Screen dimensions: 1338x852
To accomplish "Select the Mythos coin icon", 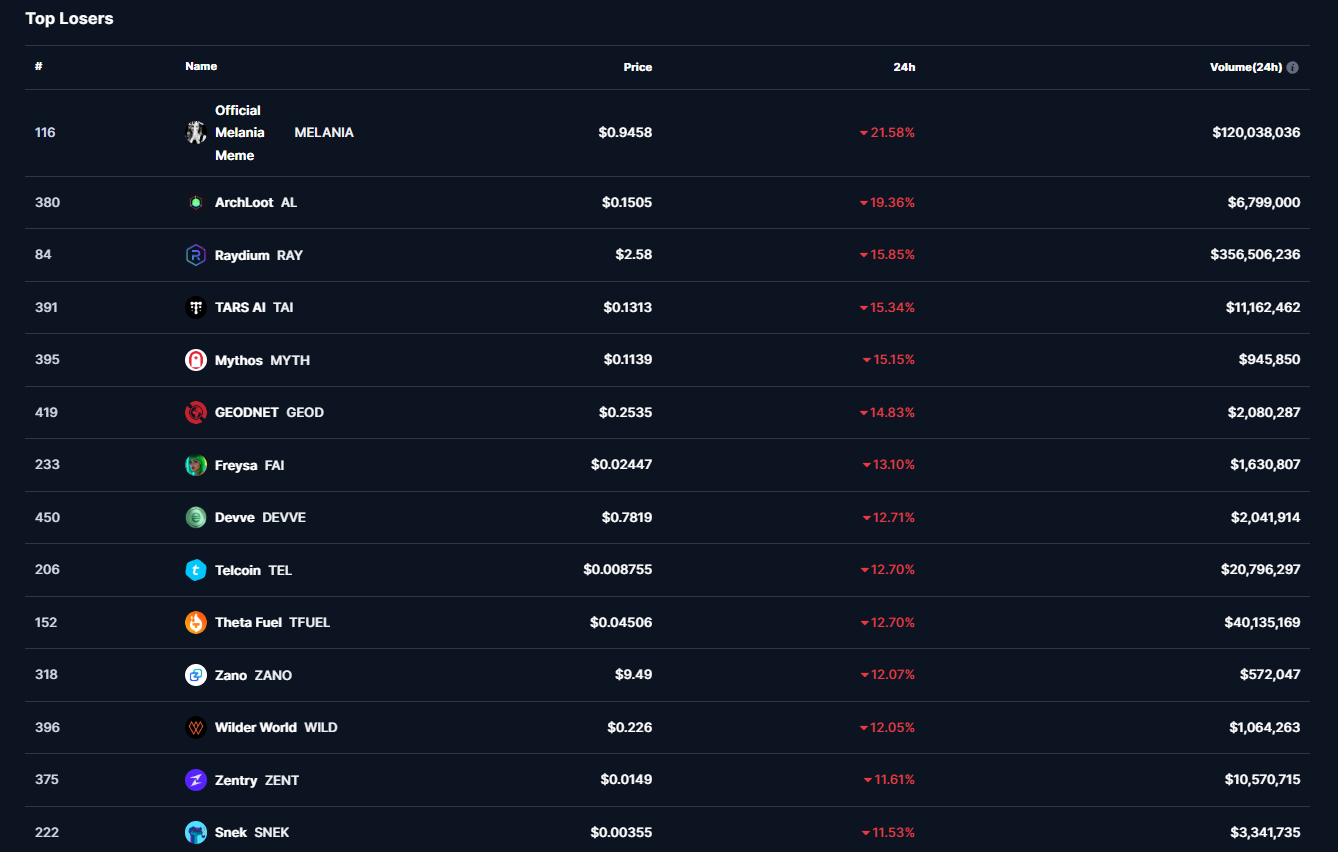I will click(196, 360).
